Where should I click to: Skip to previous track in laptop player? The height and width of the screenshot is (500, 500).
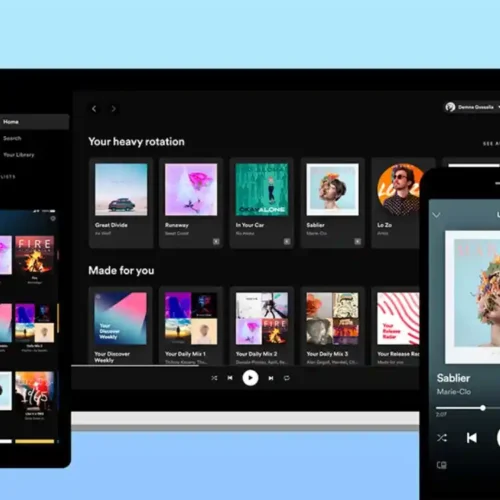point(230,378)
